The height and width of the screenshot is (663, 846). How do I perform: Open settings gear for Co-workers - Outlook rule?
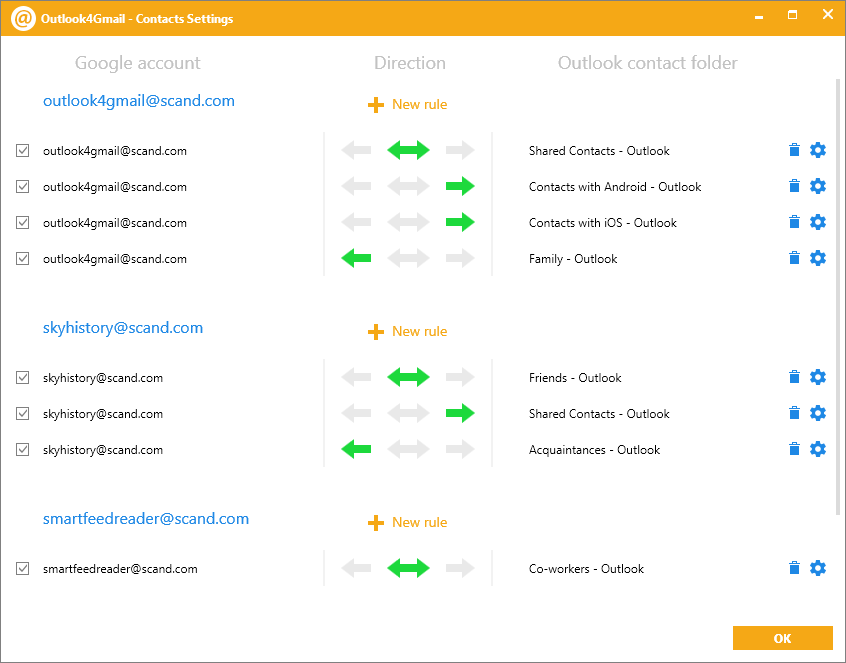click(x=818, y=568)
